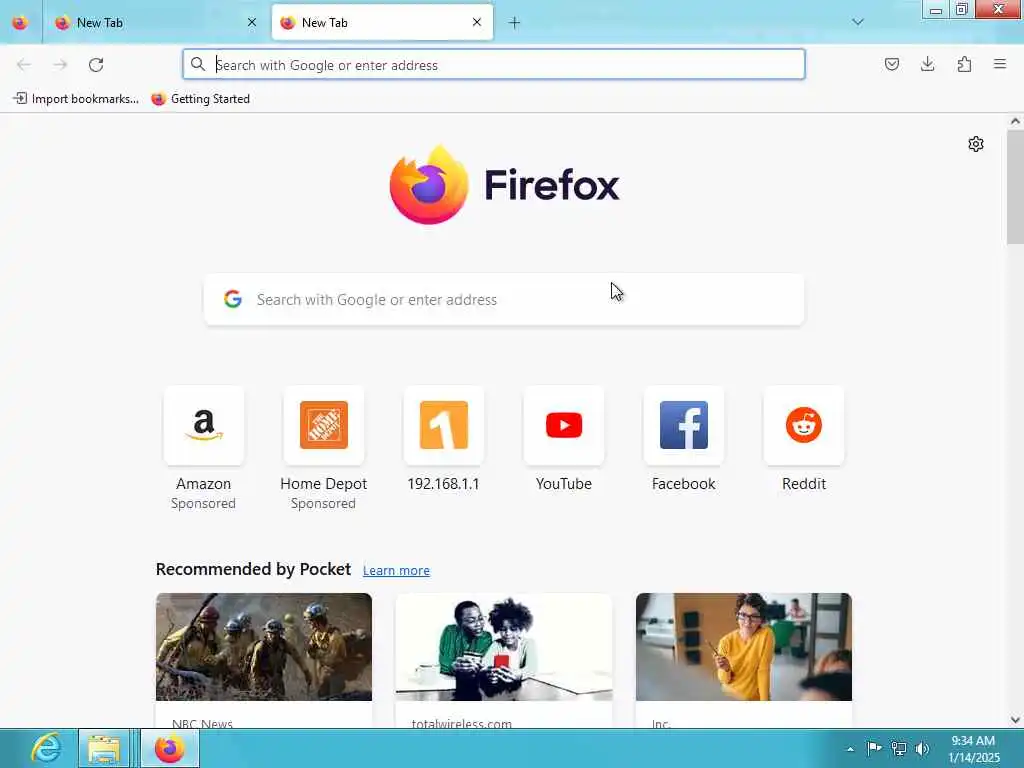Open the NBC News firefighters story thumbnail
The image size is (1024, 768).
point(264,647)
